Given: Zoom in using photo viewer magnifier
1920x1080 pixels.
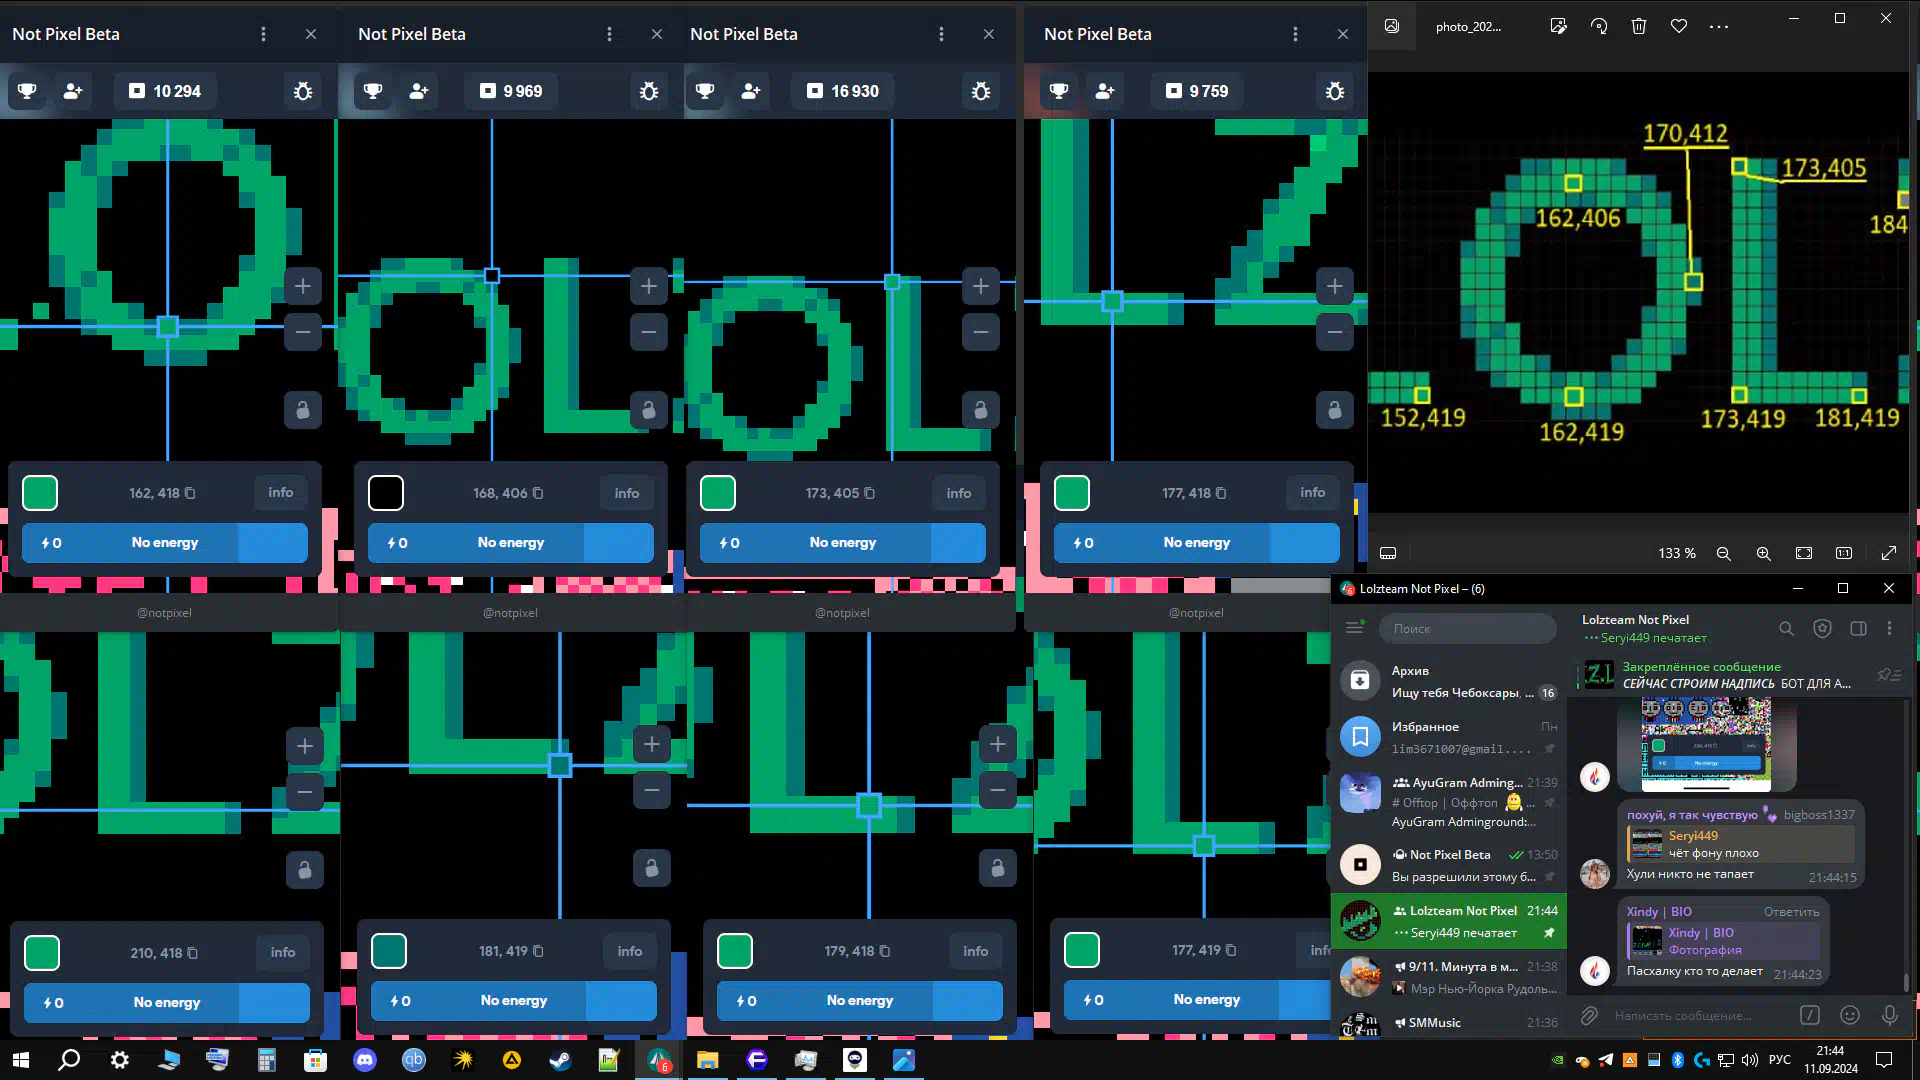Looking at the screenshot, I should (1764, 553).
